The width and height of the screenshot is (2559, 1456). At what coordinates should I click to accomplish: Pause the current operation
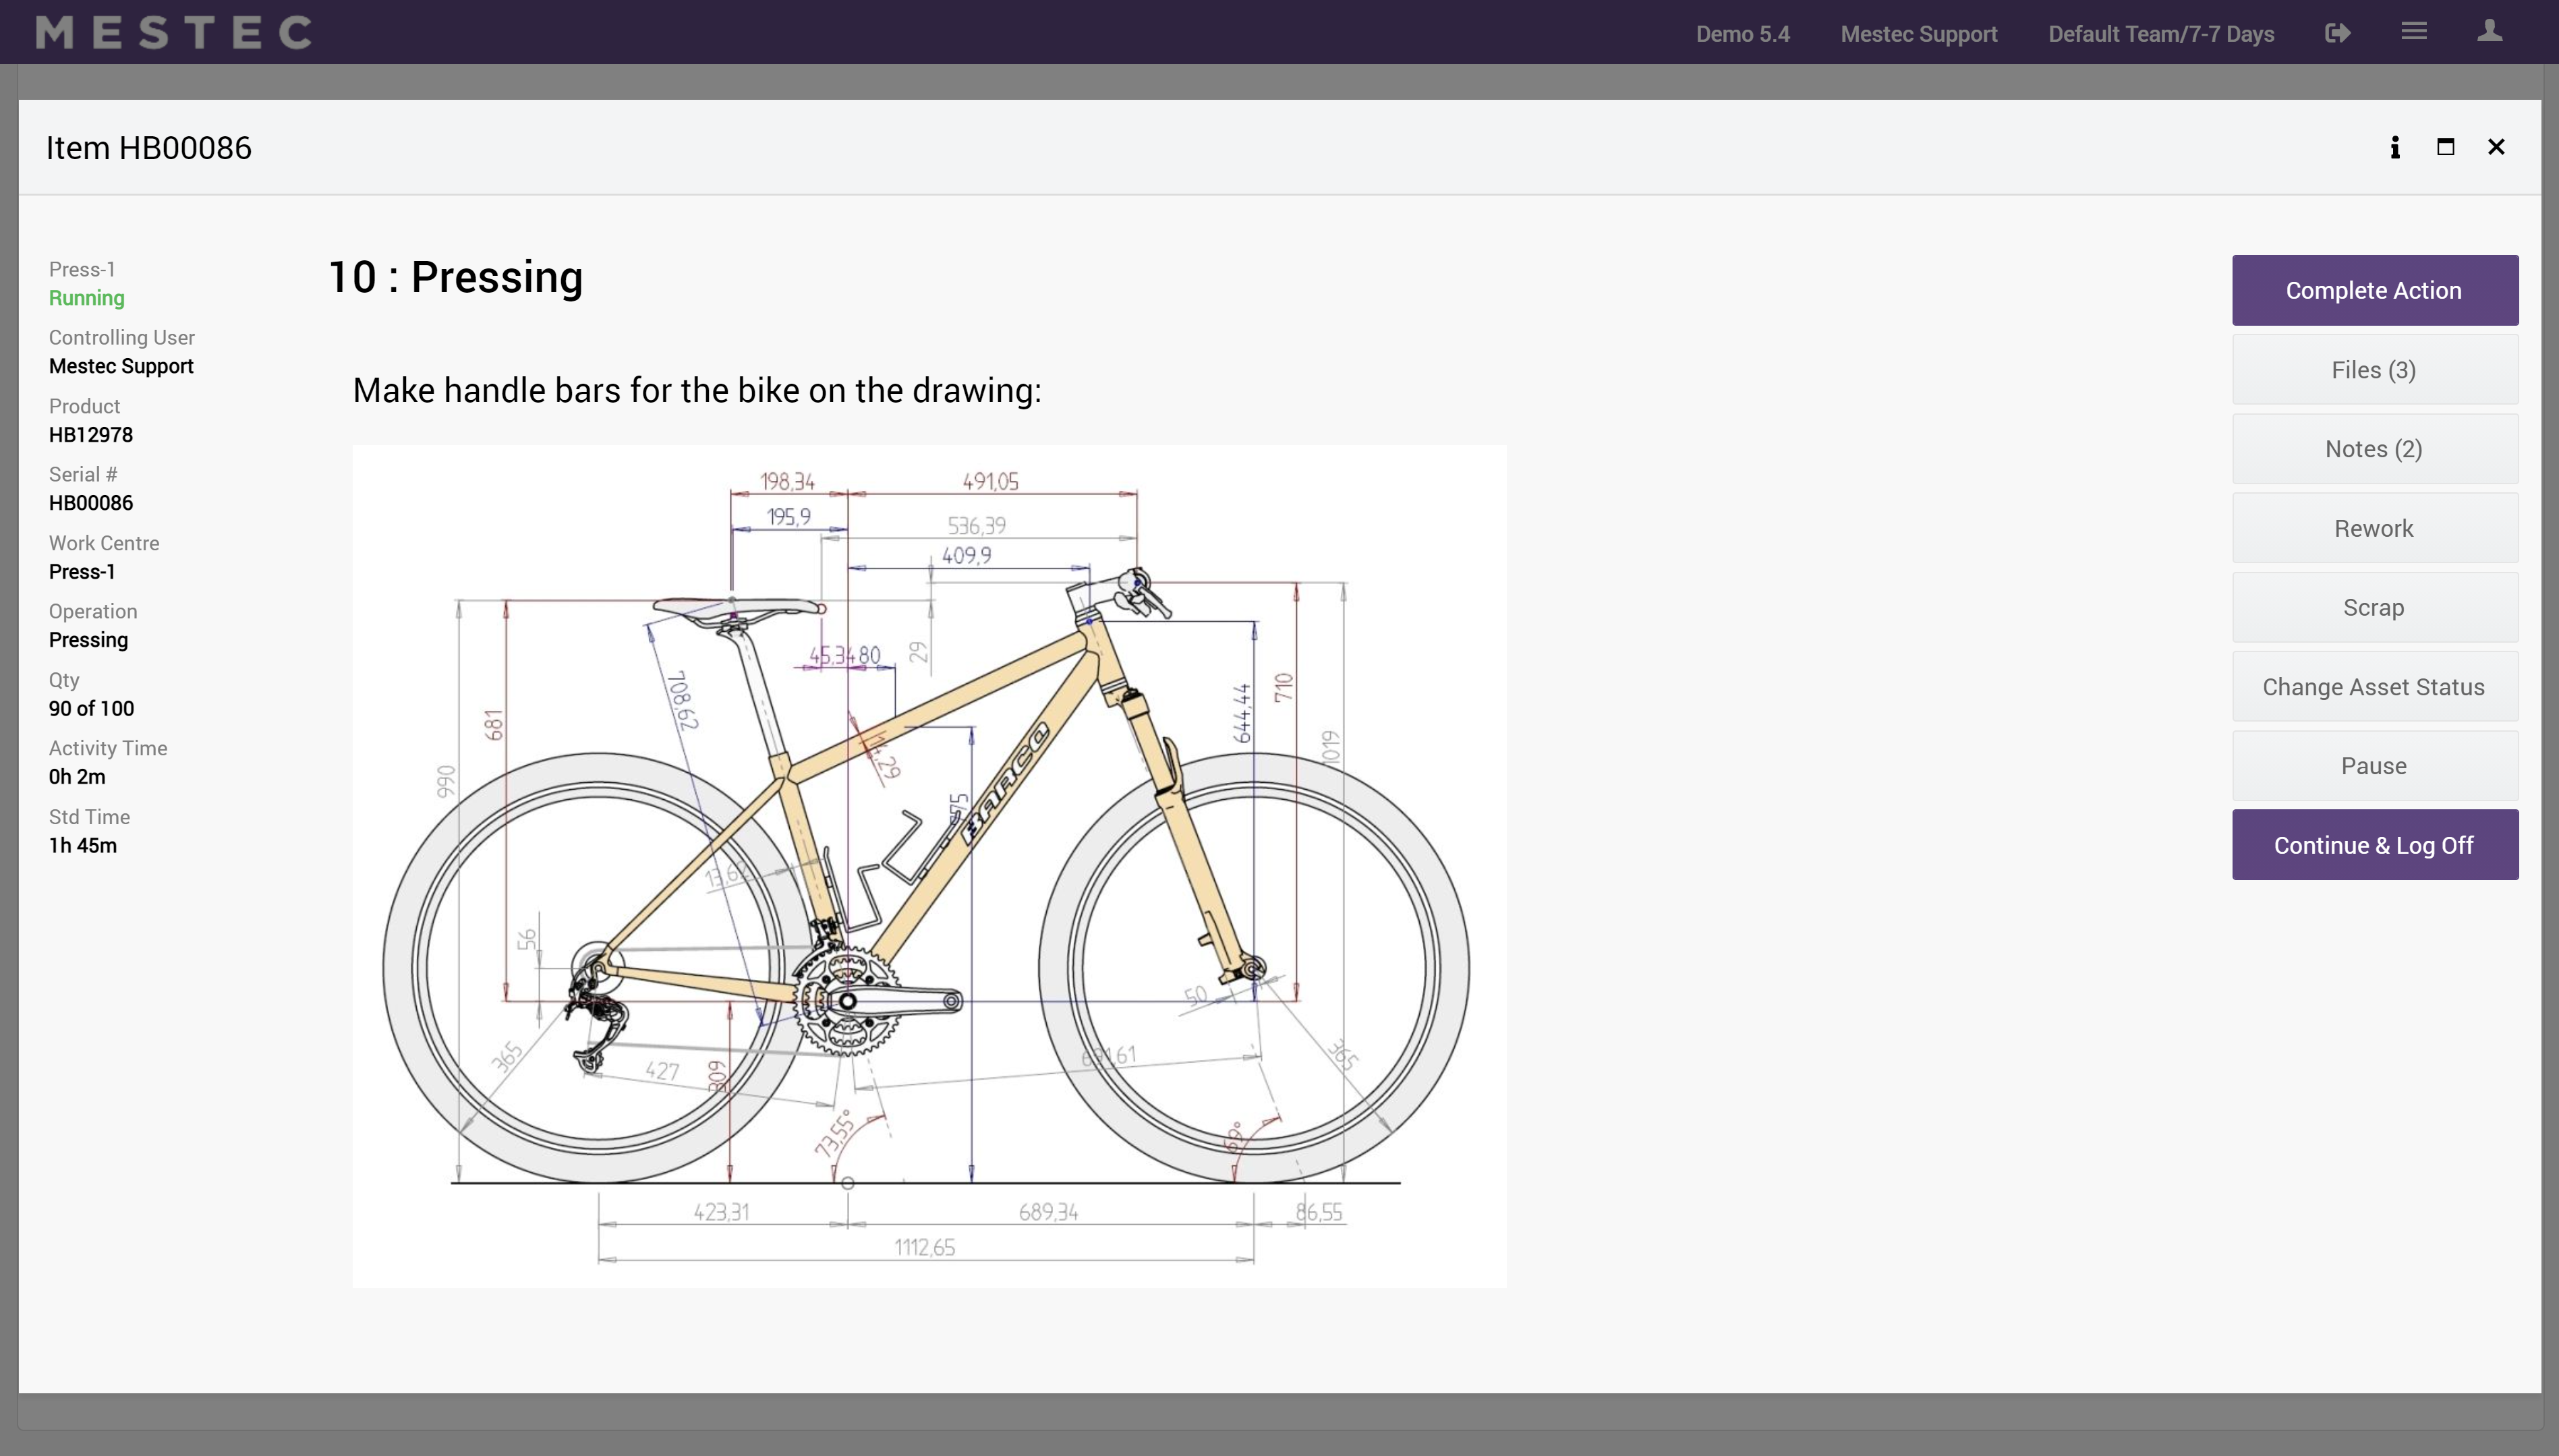2374,766
